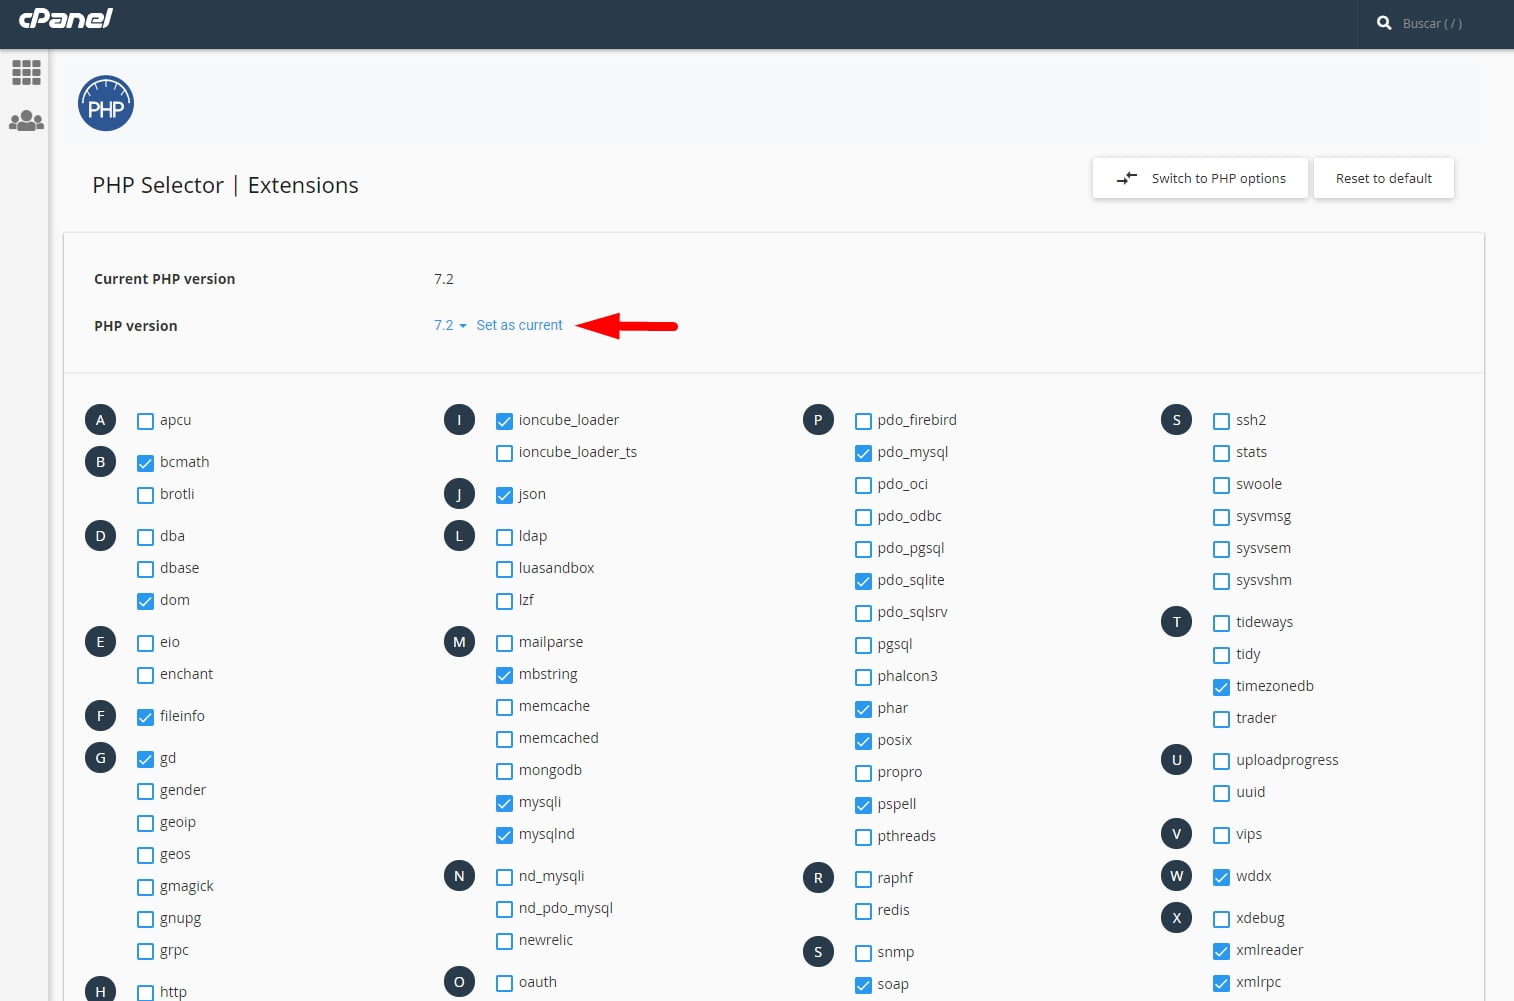Click the search magnifier icon
The height and width of the screenshot is (1001, 1514).
click(x=1384, y=23)
